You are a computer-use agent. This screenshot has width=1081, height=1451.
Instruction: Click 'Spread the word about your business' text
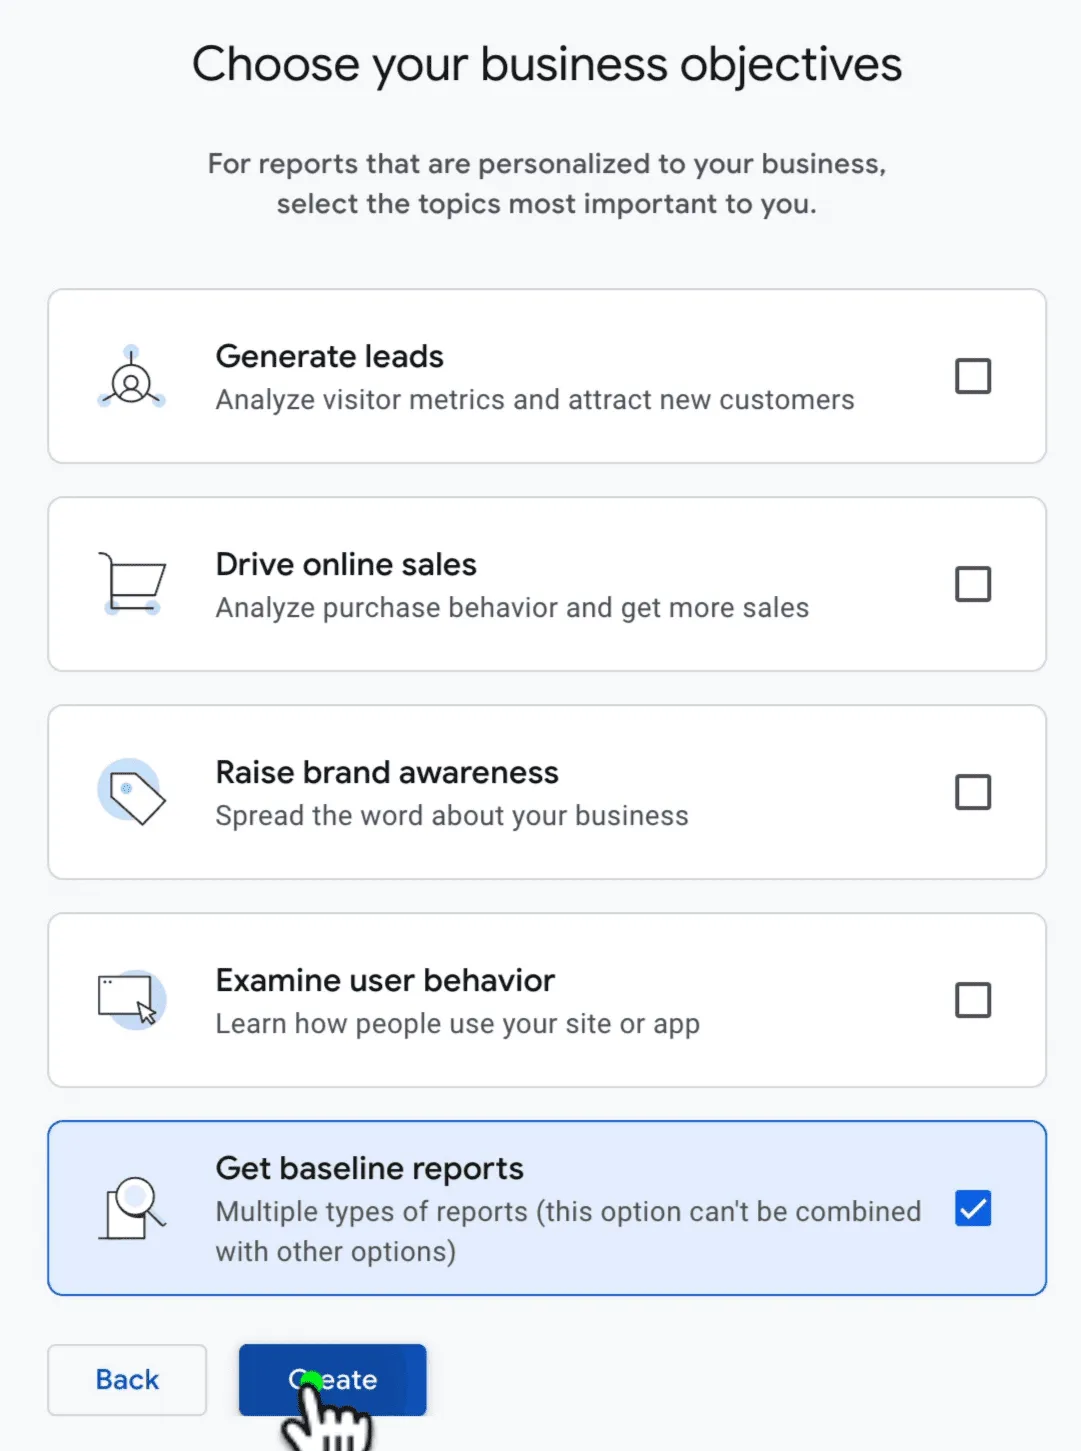tap(452, 816)
